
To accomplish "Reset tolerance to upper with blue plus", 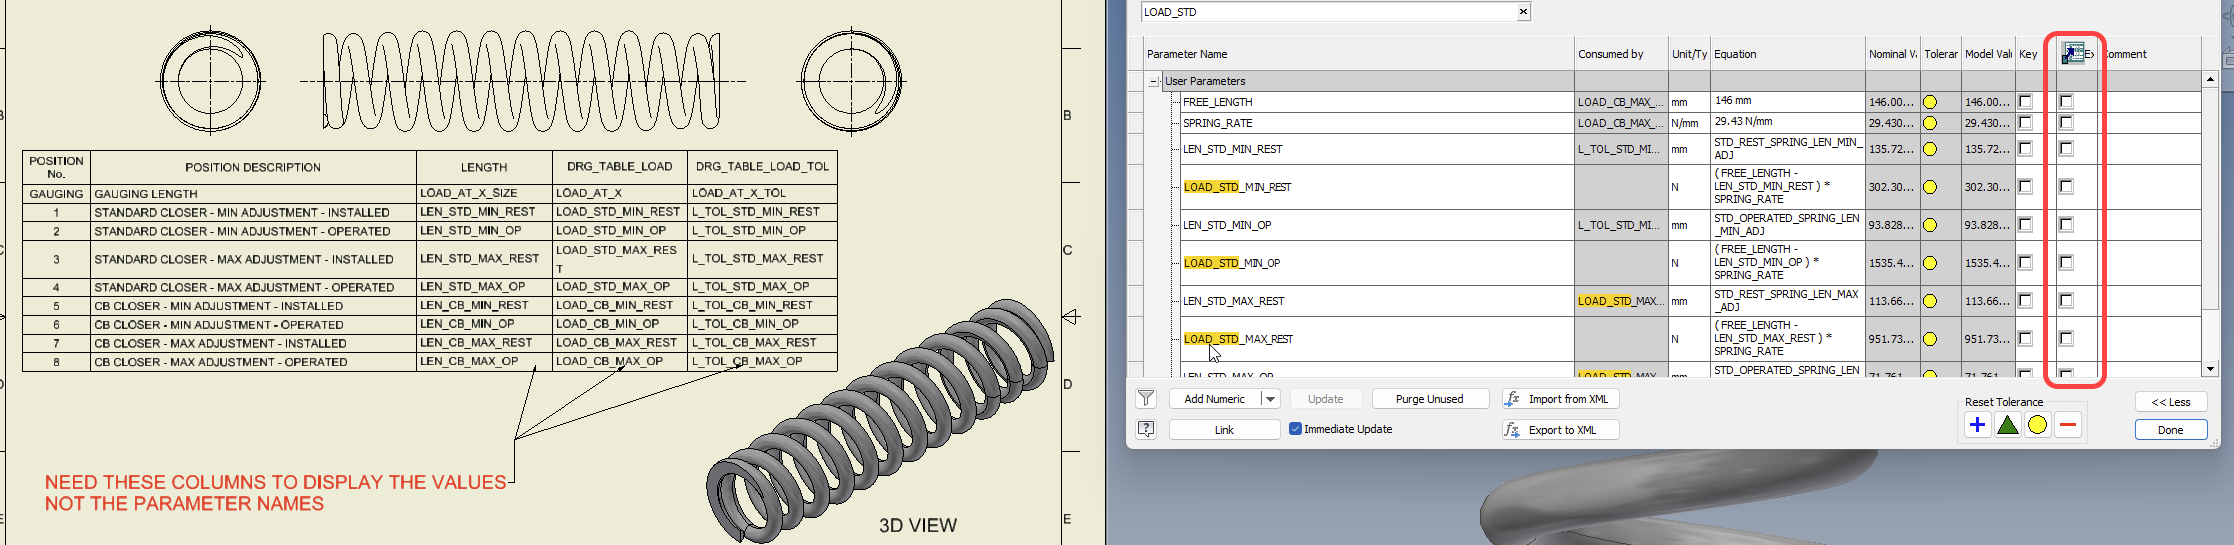I will tap(1977, 425).
